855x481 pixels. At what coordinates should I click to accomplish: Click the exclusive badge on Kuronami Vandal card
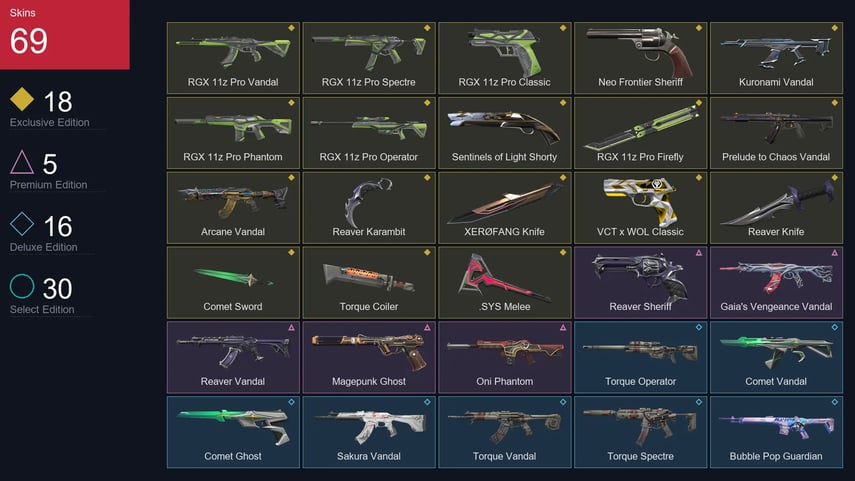pos(834,28)
